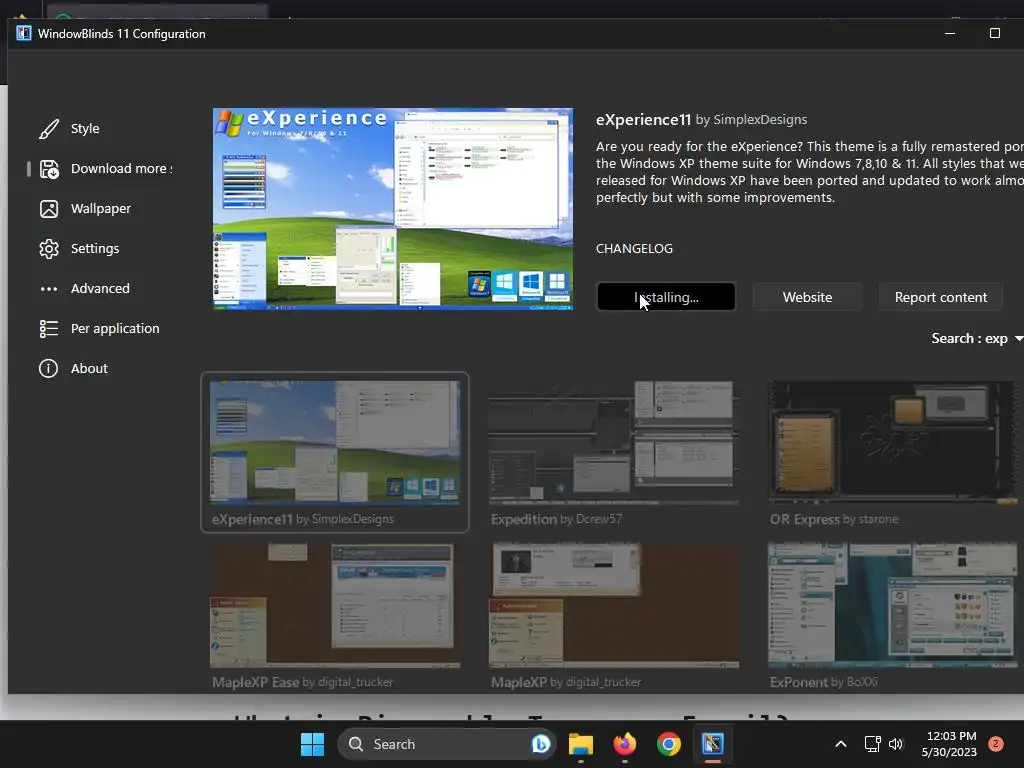
Task: Open the network status tray icon
Action: tap(872, 744)
